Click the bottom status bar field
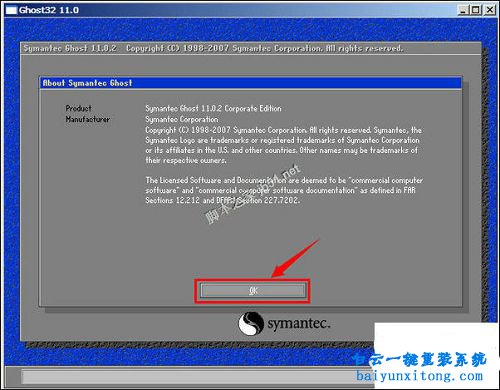 198,377
